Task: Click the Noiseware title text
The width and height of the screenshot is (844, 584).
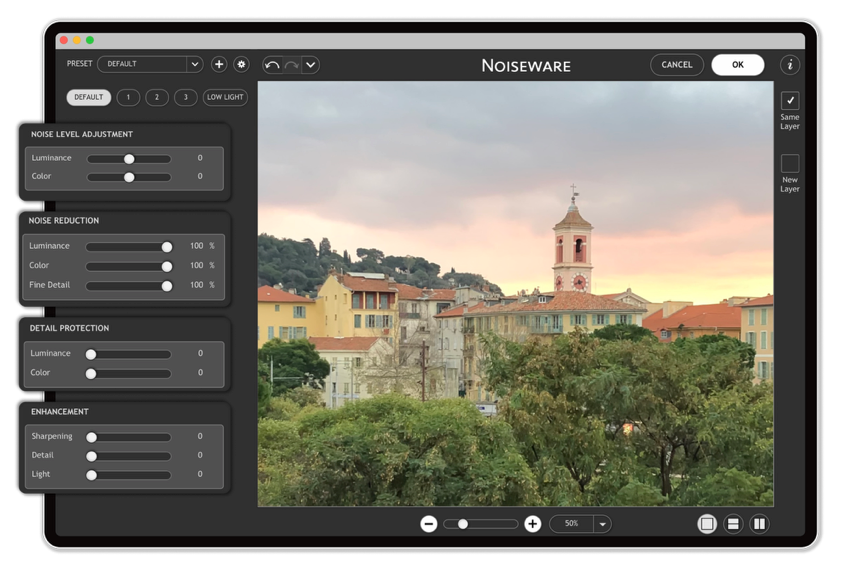Action: [x=526, y=65]
